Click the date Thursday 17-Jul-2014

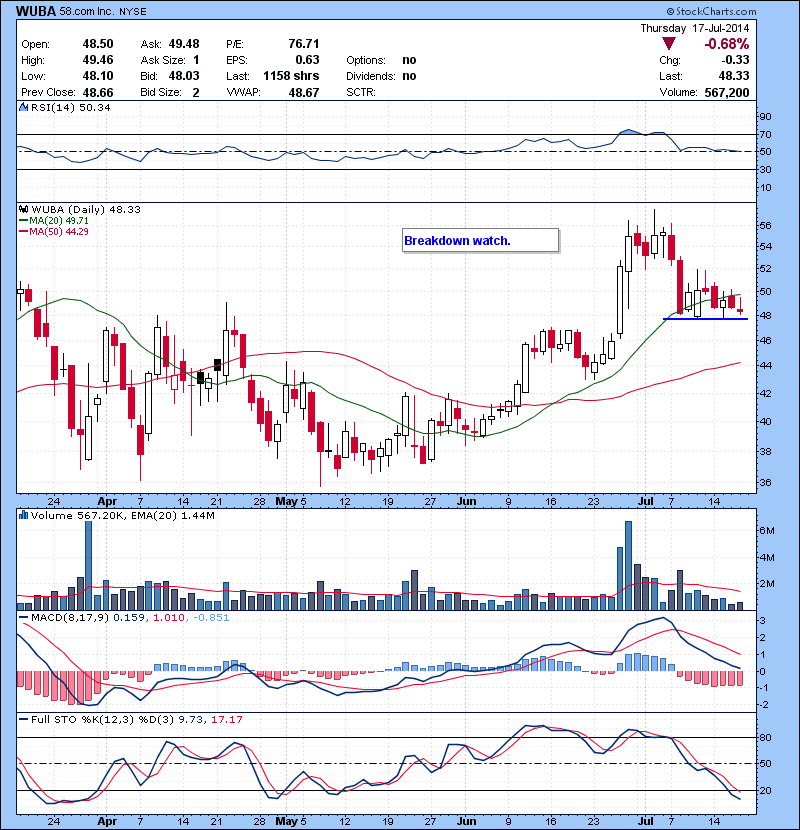[695, 28]
